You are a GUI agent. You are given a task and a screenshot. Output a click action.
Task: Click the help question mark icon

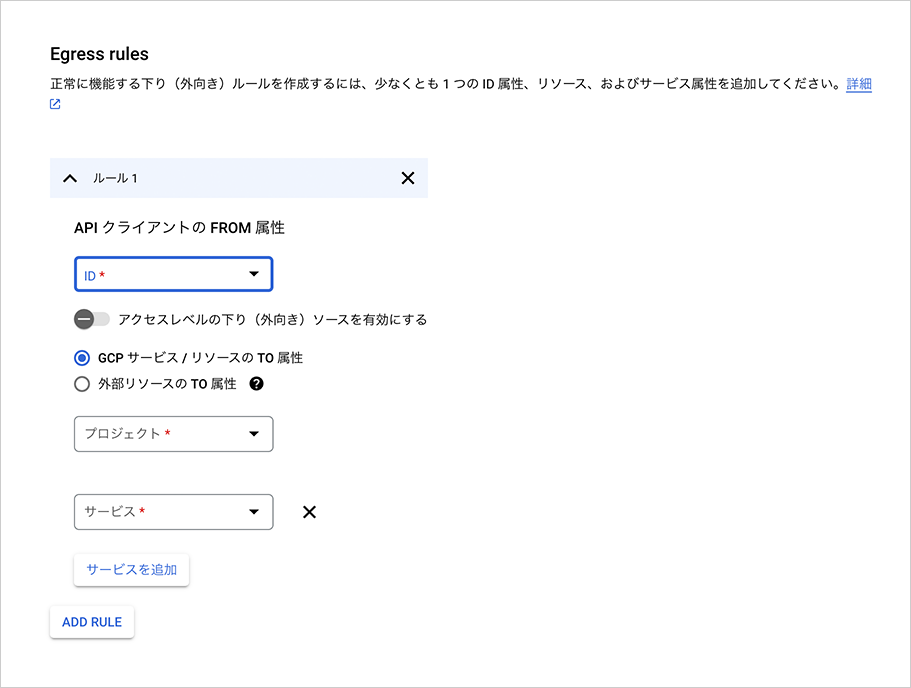coord(256,383)
